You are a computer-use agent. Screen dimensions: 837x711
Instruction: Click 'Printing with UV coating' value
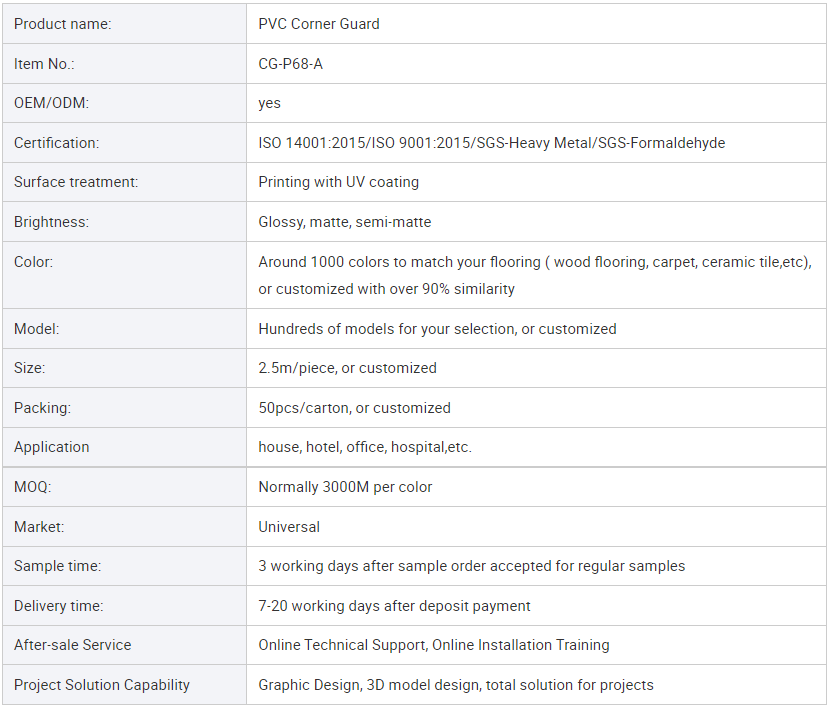tap(338, 182)
